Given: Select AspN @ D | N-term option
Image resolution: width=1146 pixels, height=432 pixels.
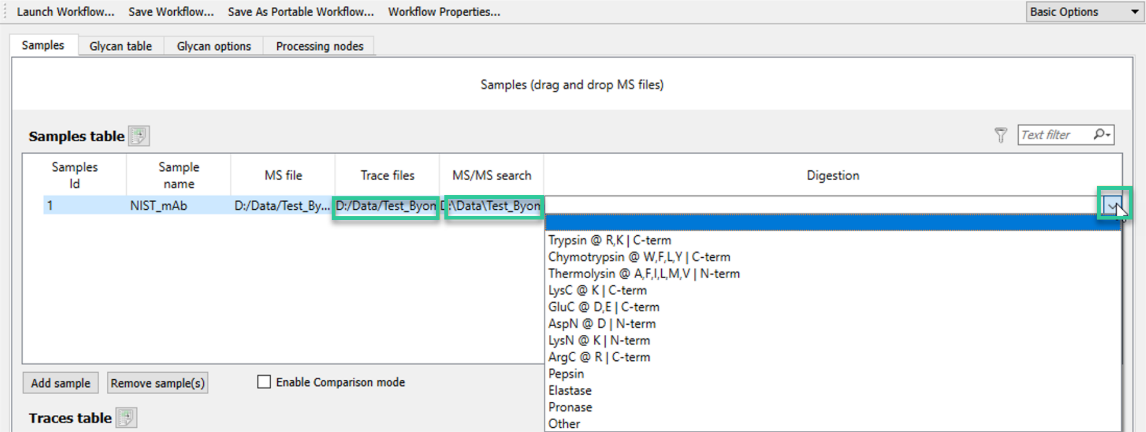Looking at the screenshot, I should 832,324.
